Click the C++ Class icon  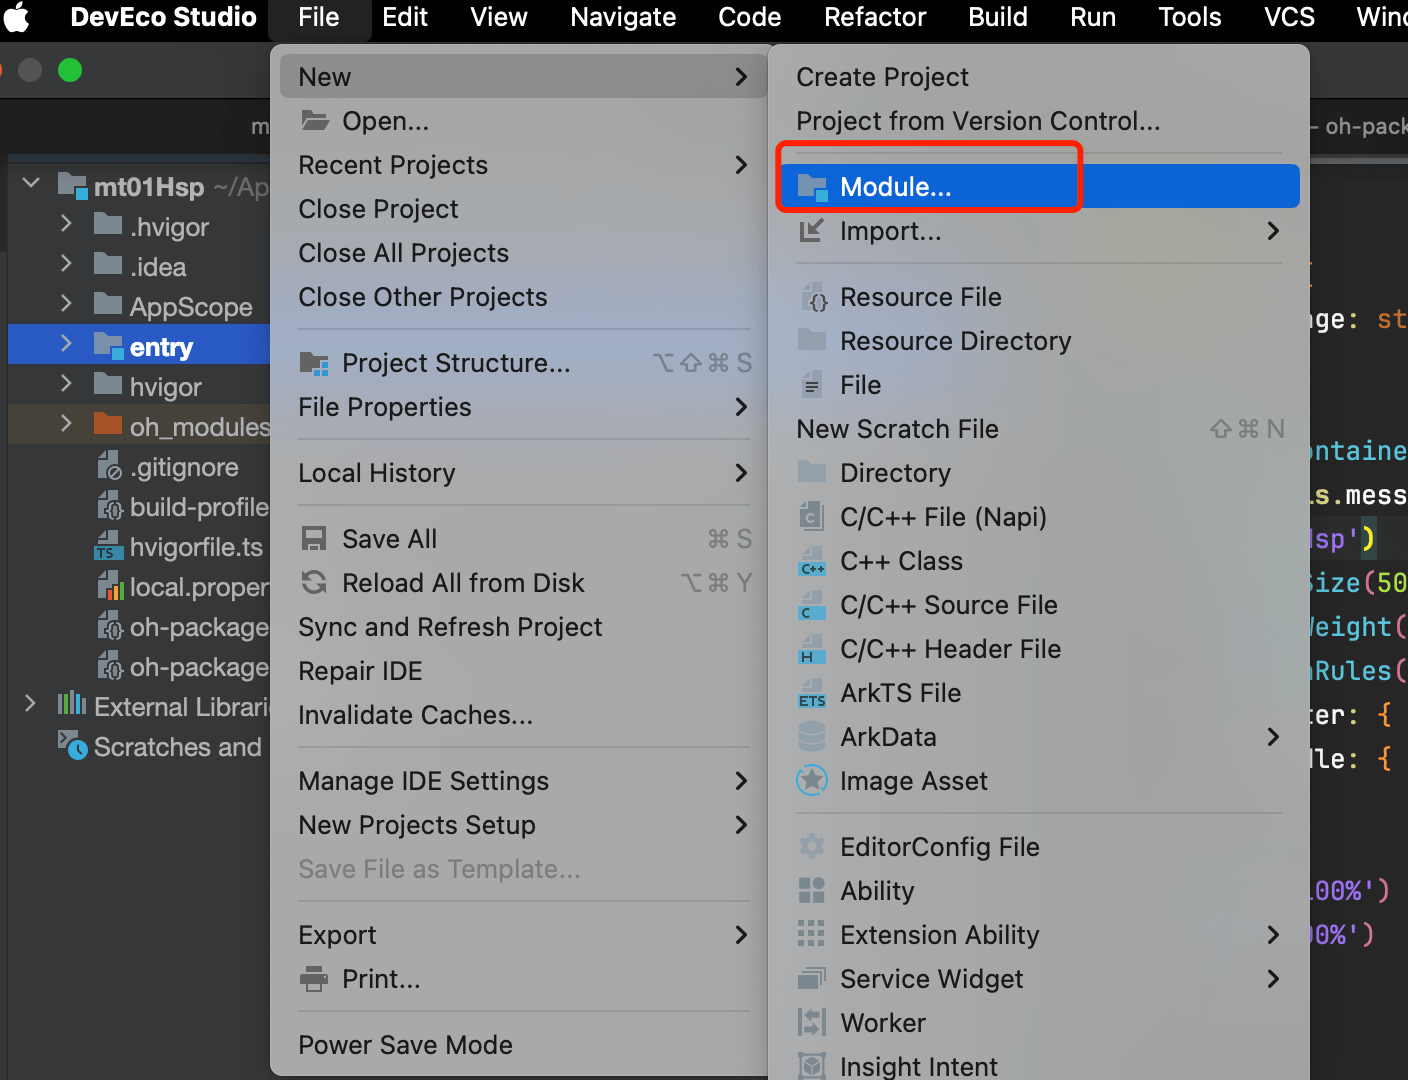tap(812, 561)
